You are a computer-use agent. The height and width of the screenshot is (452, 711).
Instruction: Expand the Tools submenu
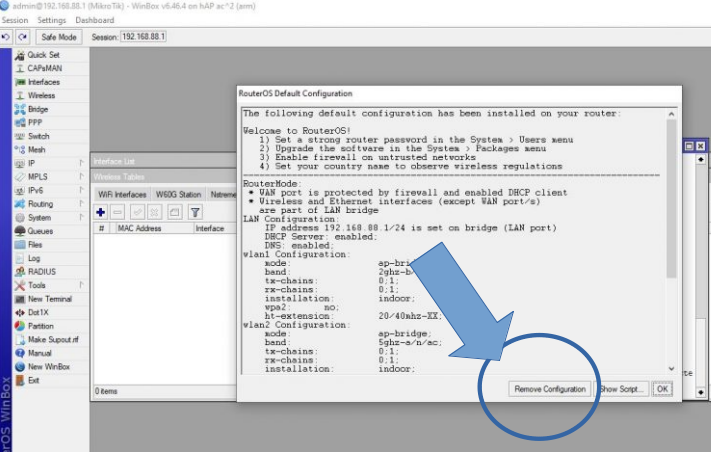[x=37, y=285]
